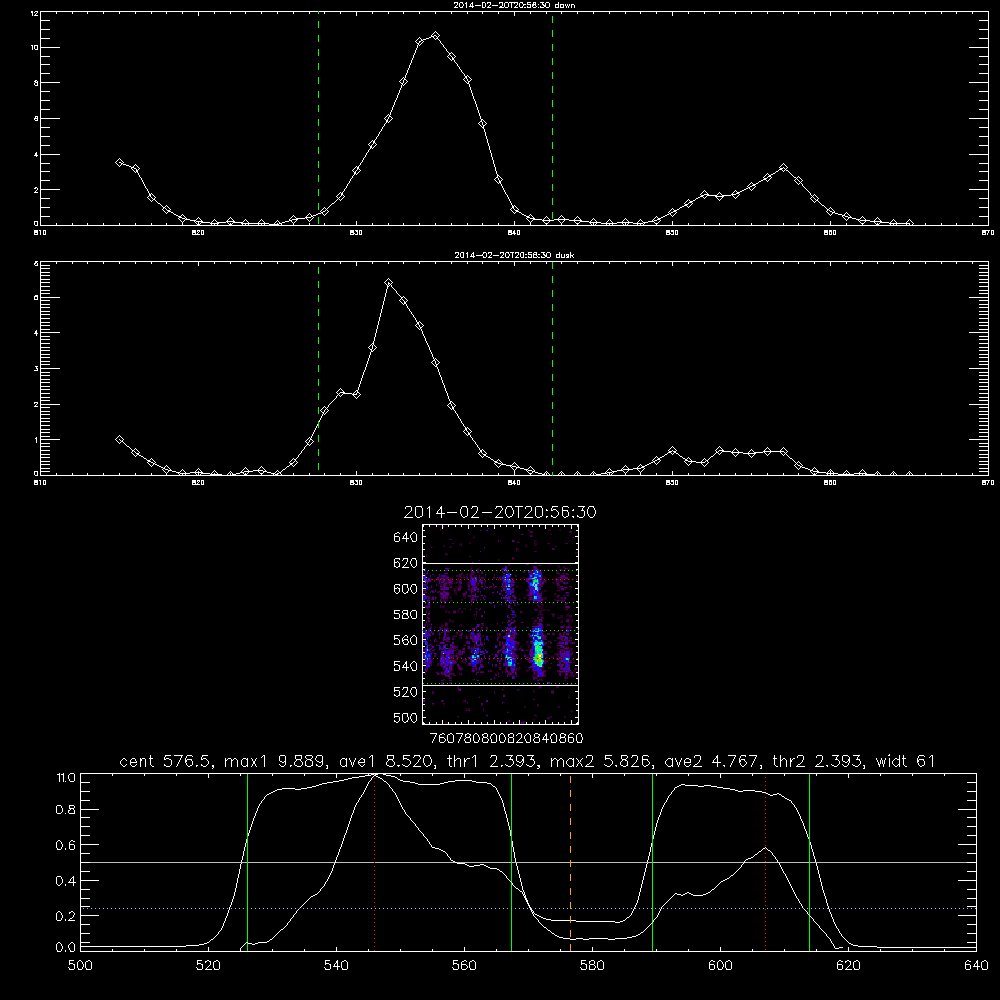Click the orange dashed center line in bottom plot
The width and height of the screenshot is (1000, 1000).
pos(570,862)
